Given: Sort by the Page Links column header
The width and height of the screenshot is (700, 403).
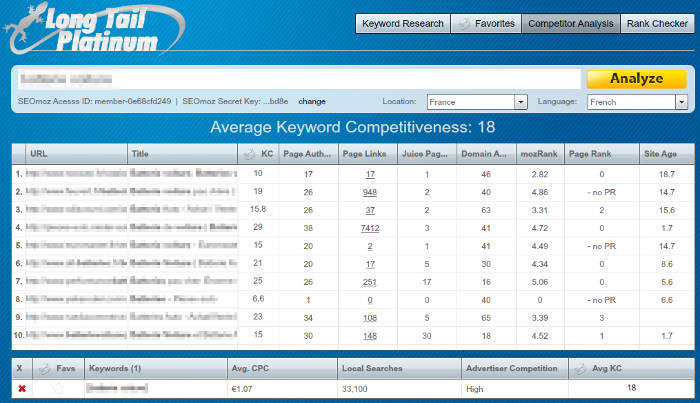Looking at the screenshot, I should click(368, 154).
